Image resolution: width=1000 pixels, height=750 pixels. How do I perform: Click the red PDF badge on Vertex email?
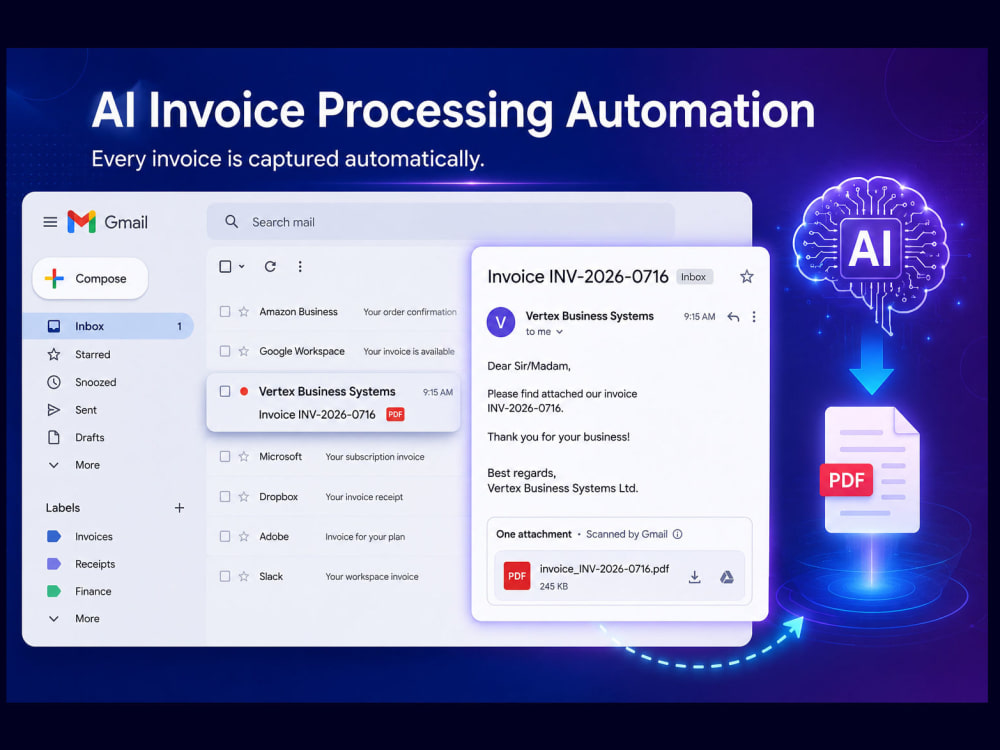pyautogui.click(x=395, y=415)
